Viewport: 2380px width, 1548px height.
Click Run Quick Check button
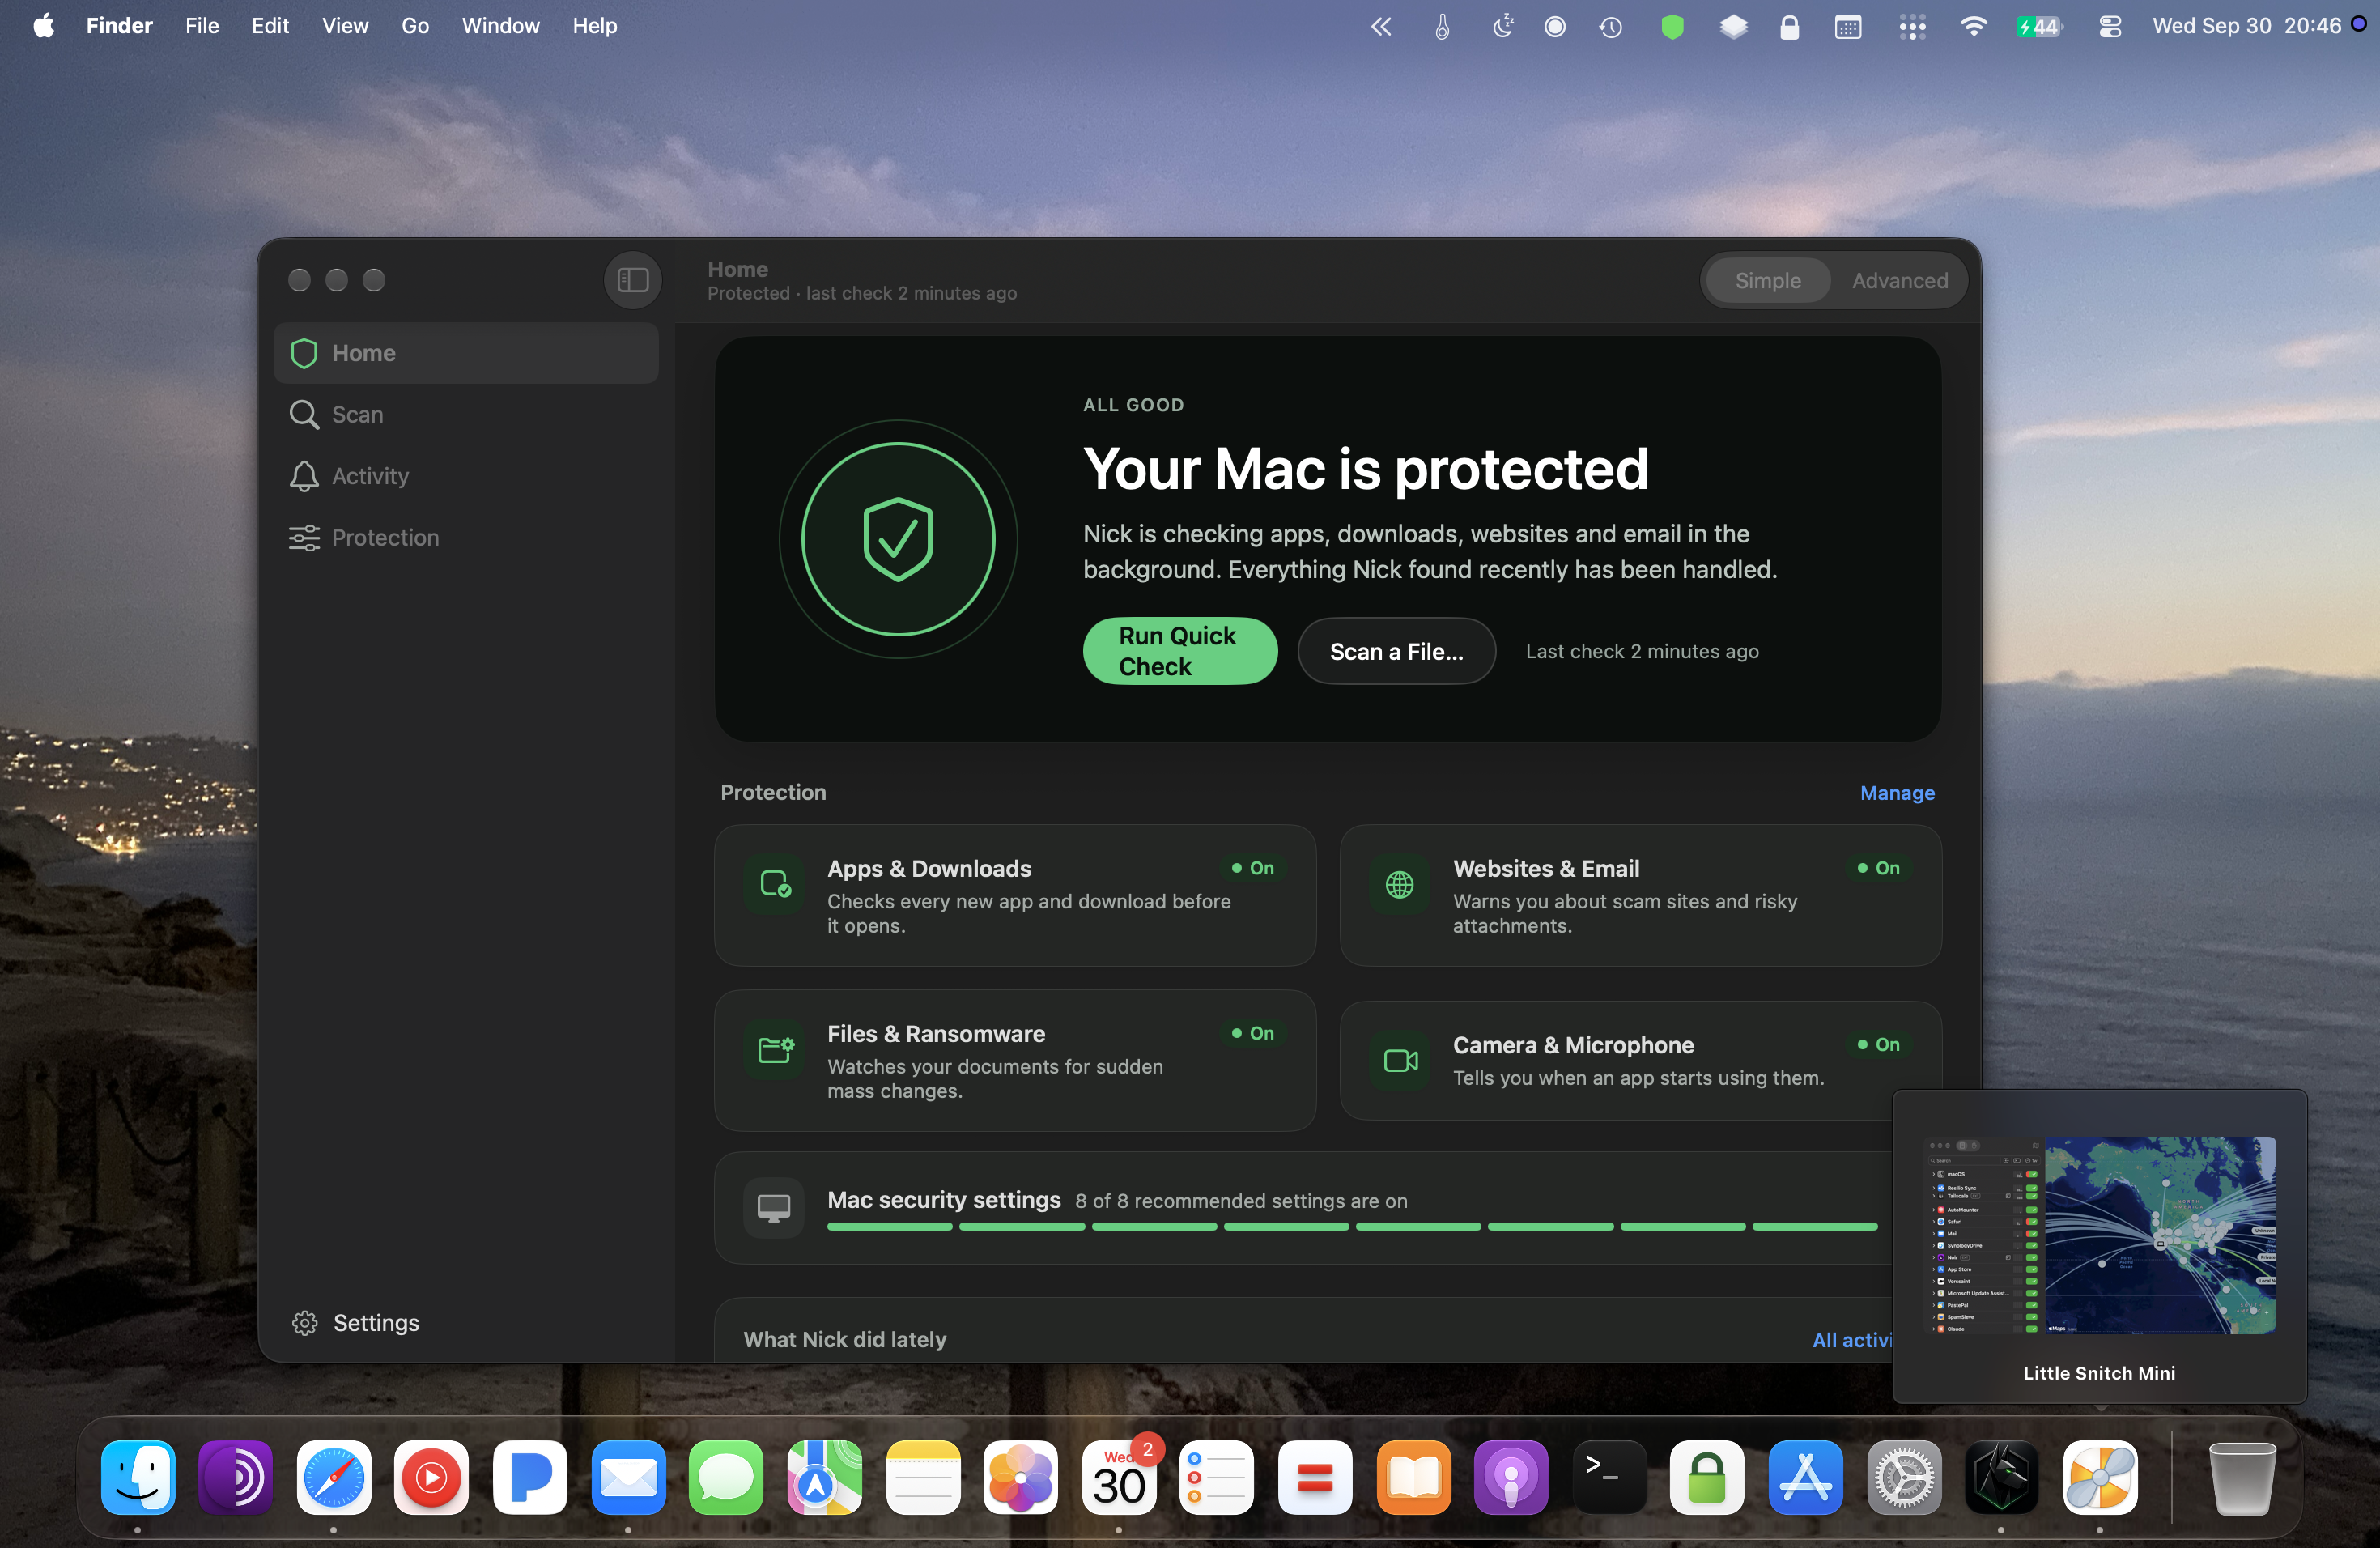pos(1180,651)
